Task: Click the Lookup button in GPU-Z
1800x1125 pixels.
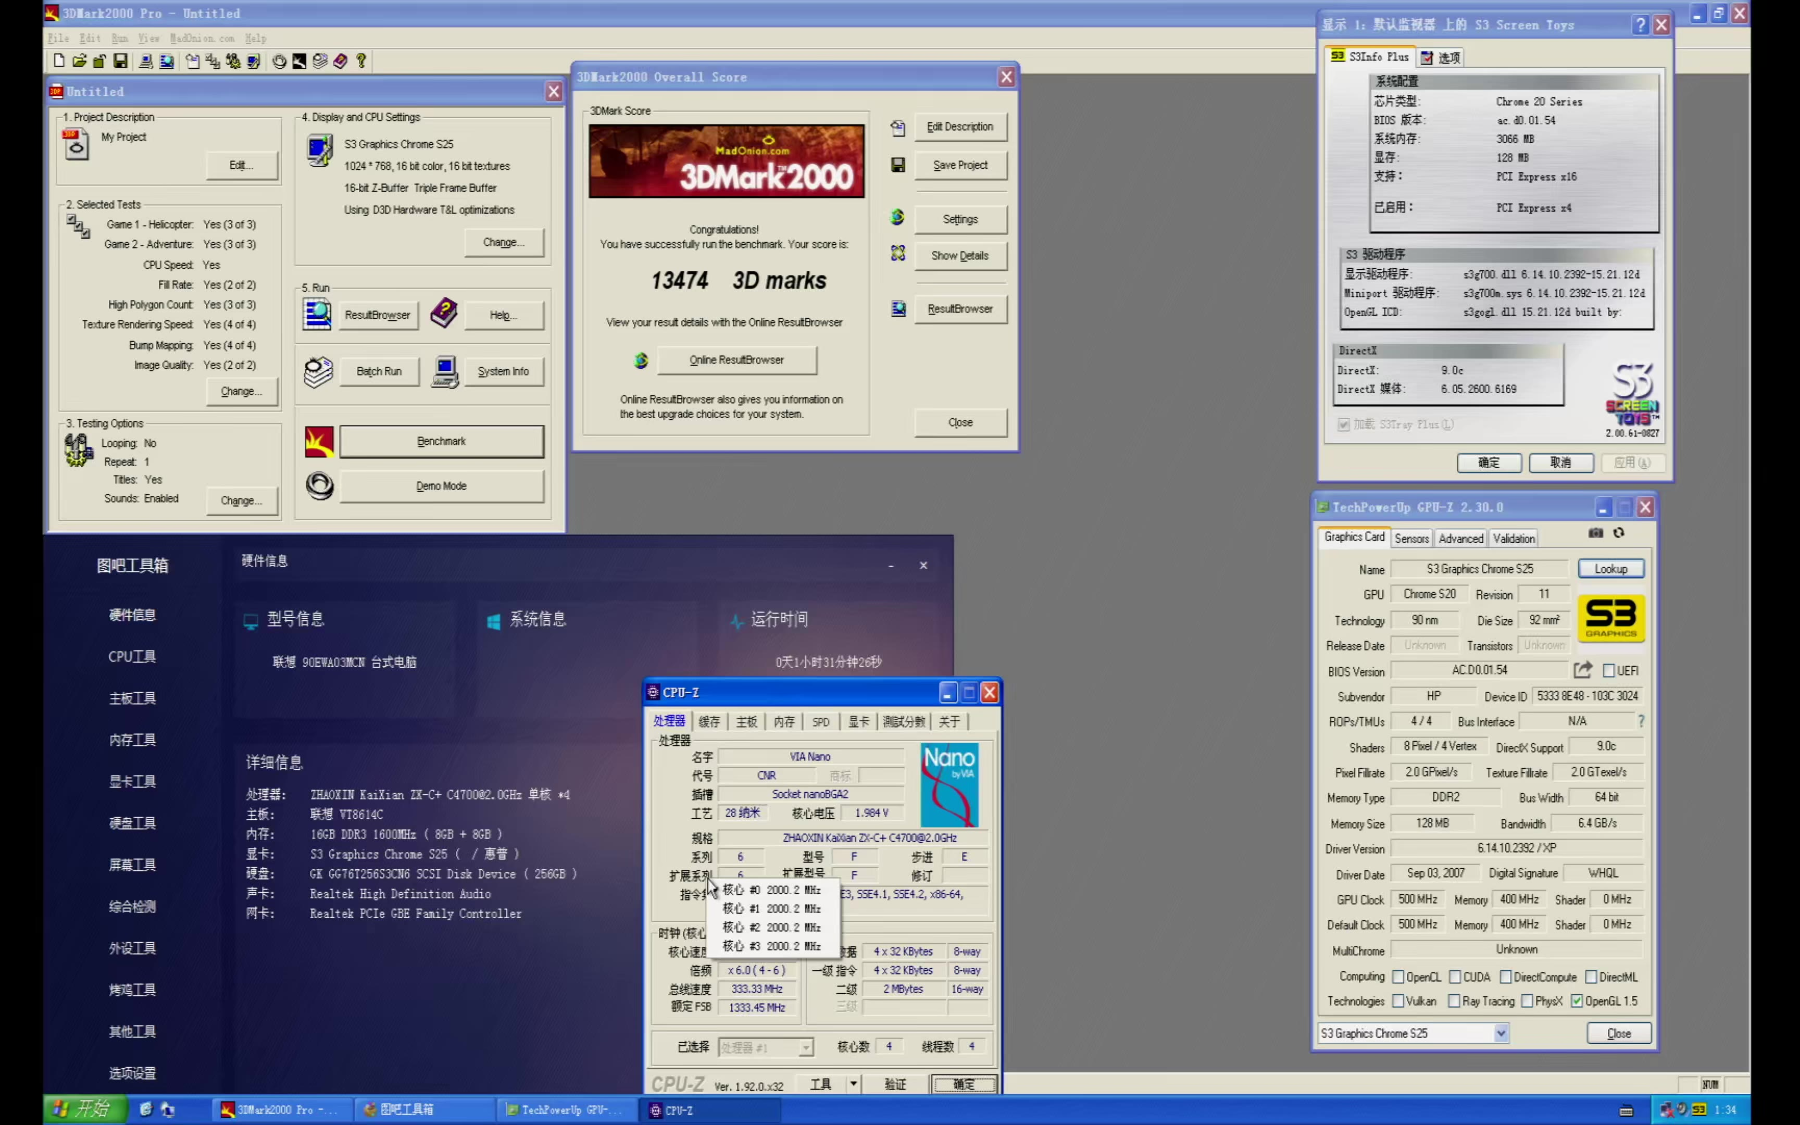Action: point(1610,569)
